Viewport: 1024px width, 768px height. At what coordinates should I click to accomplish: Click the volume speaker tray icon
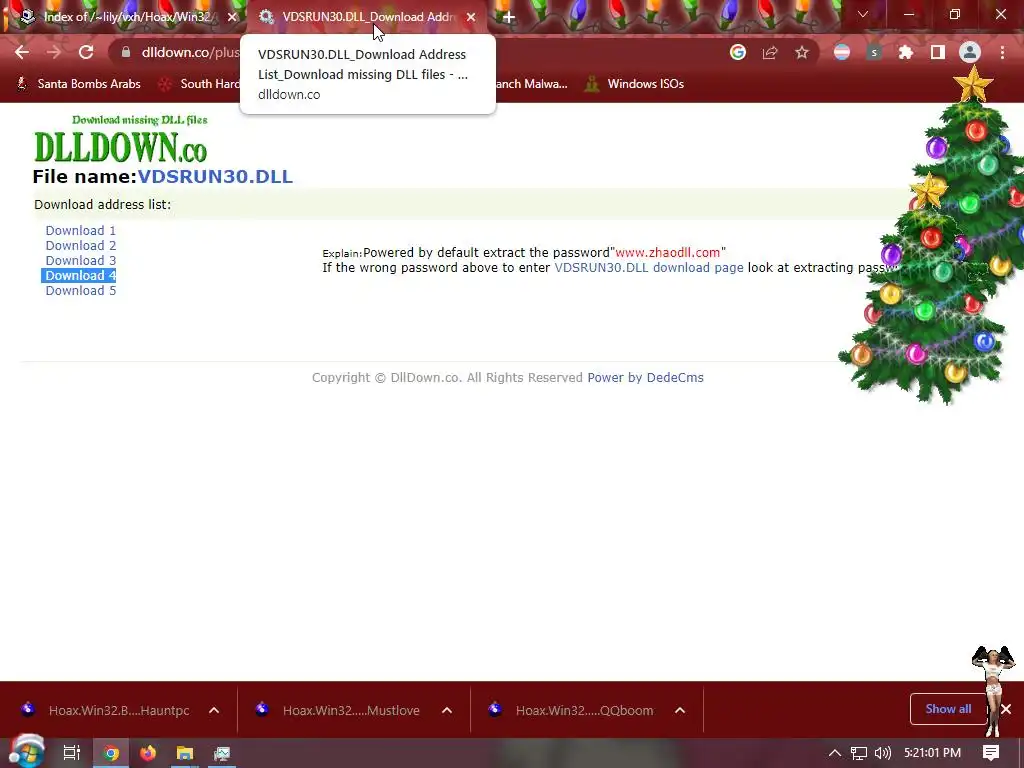click(x=883, y=753)
